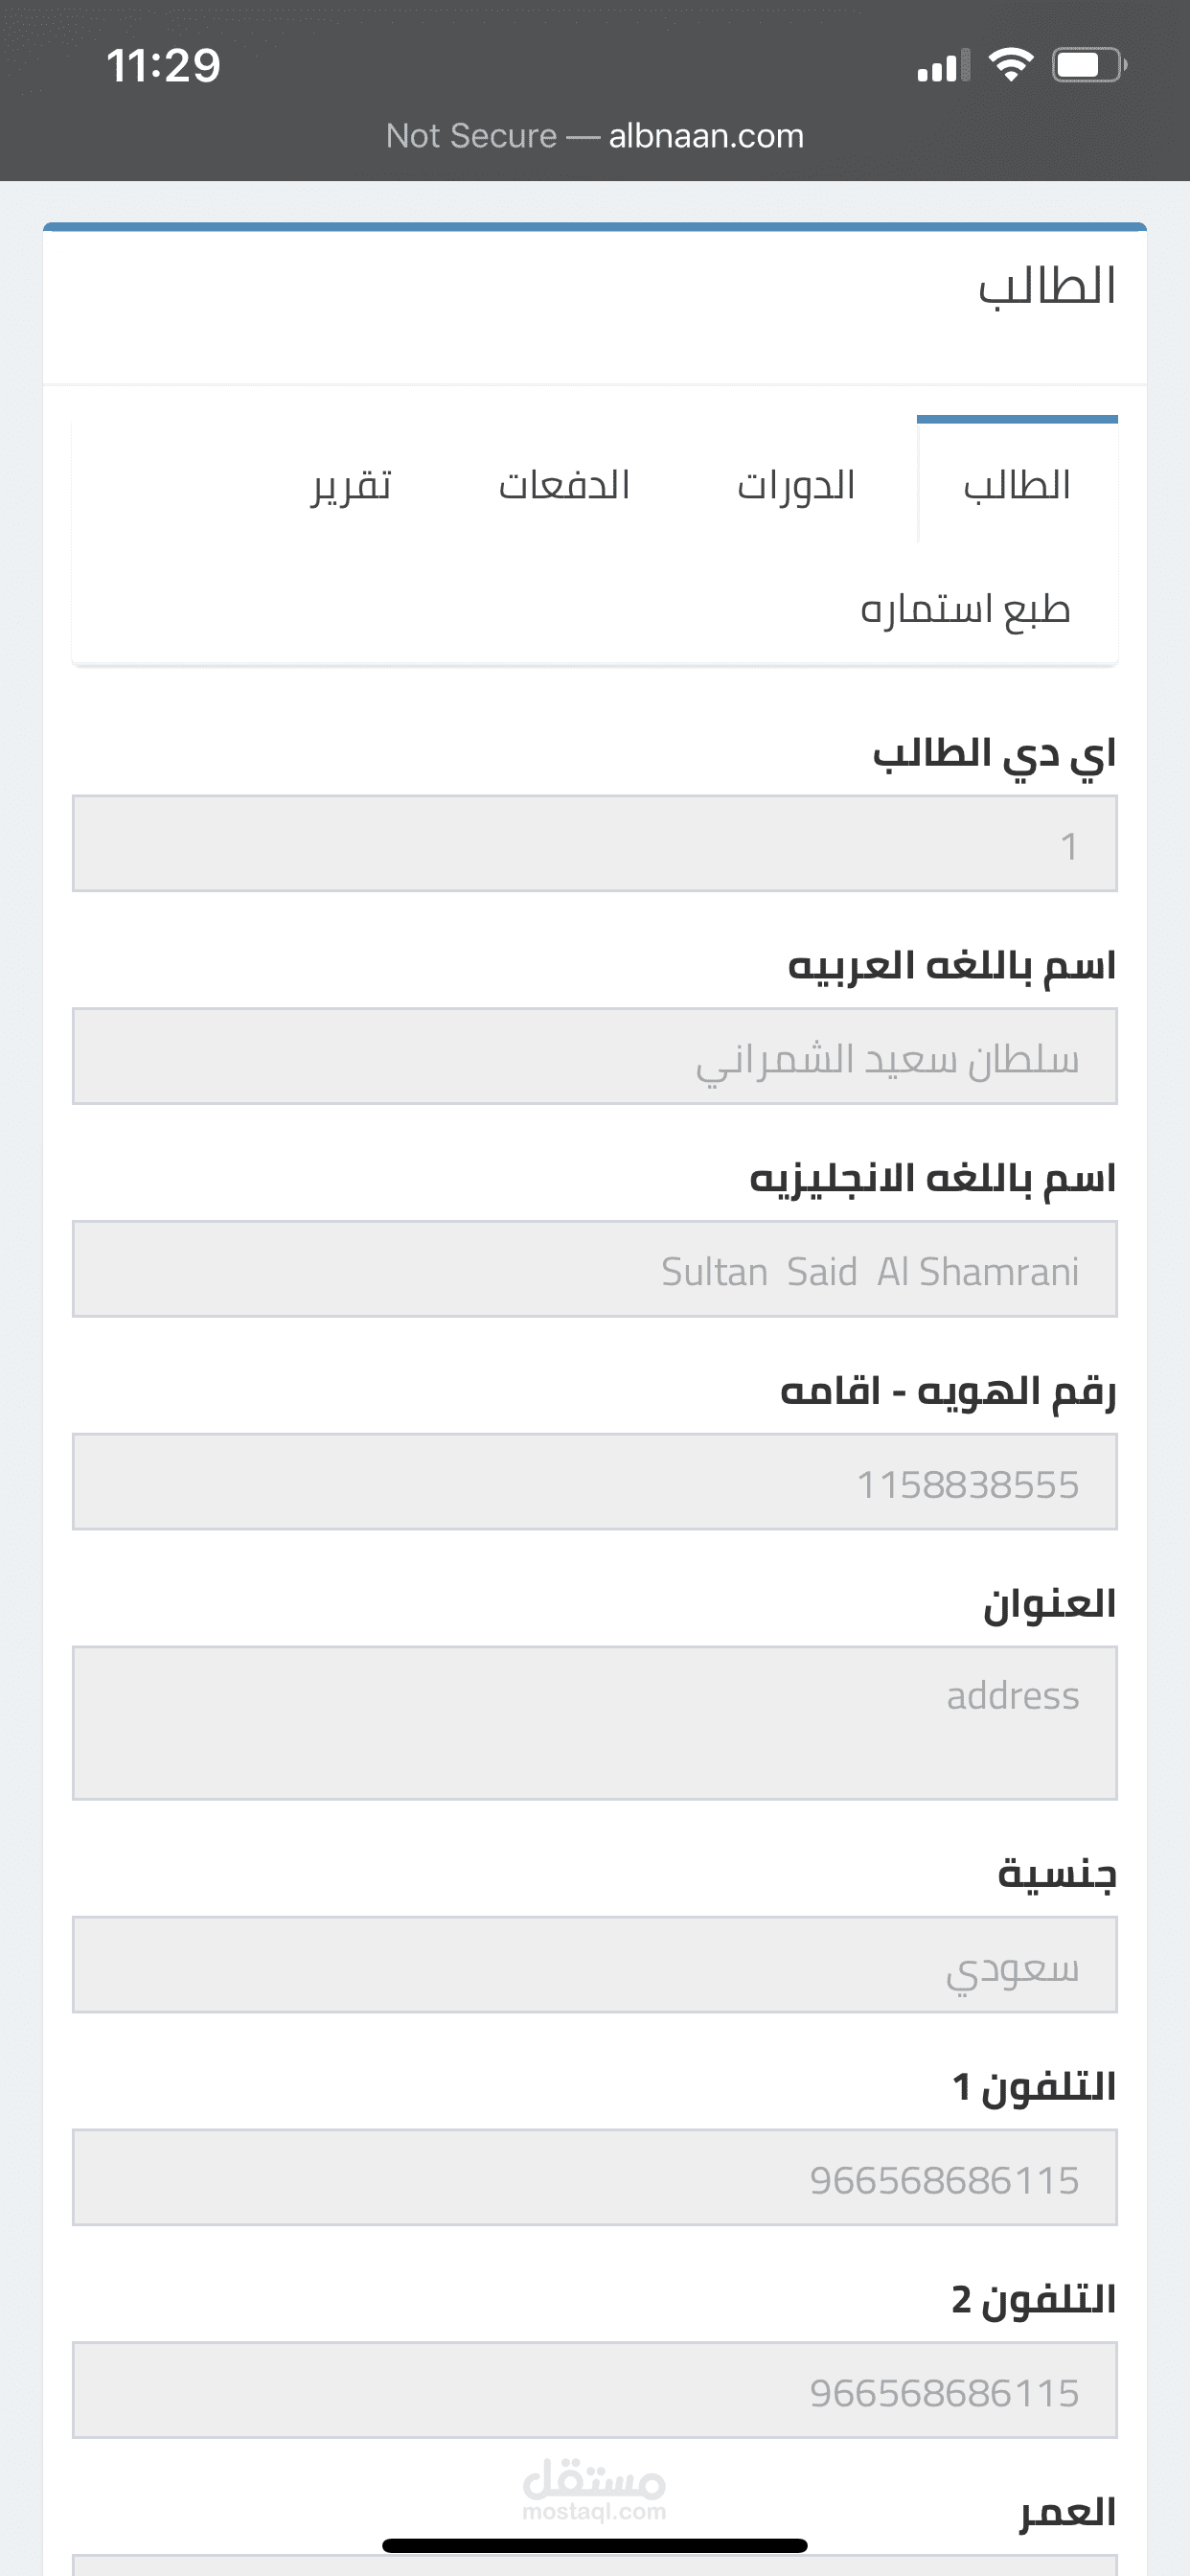
Task: Tap the "Not Secure" label in the address bar
Action: coord(471,135)
